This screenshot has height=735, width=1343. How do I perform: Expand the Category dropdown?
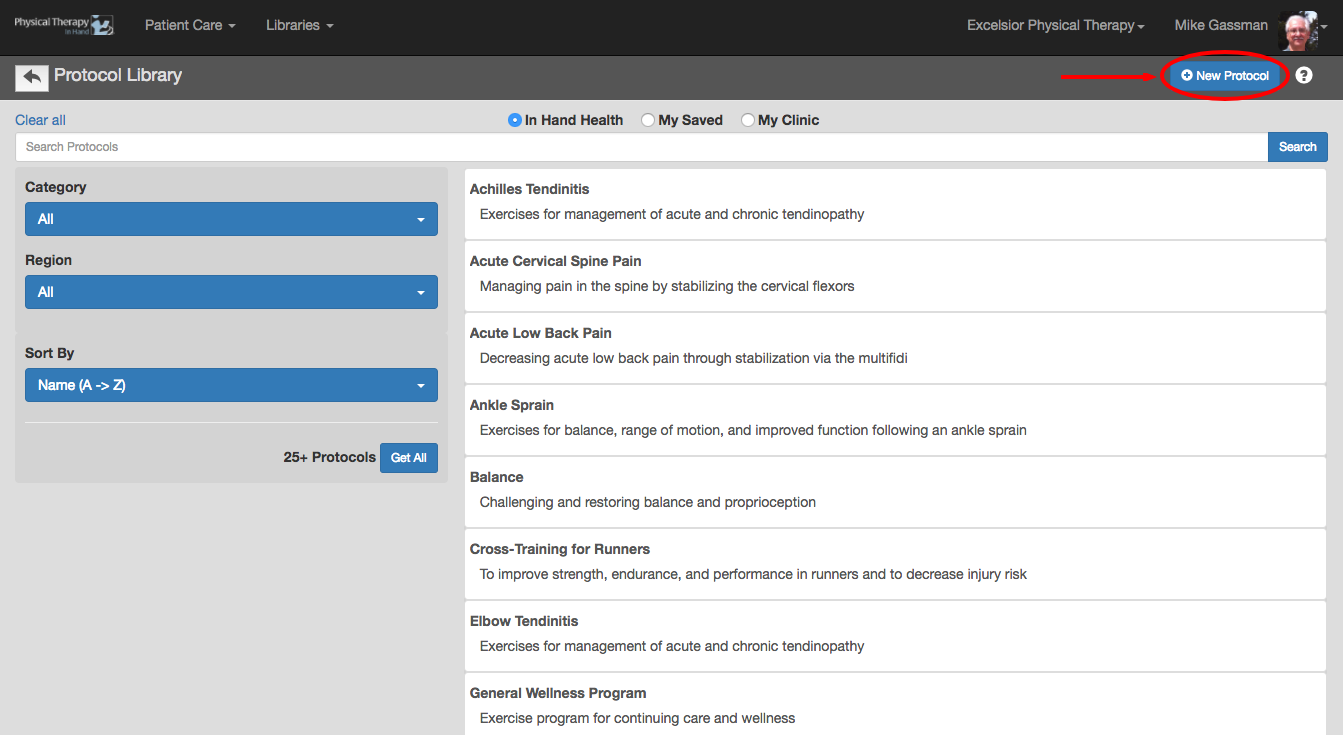pos(231,219)
